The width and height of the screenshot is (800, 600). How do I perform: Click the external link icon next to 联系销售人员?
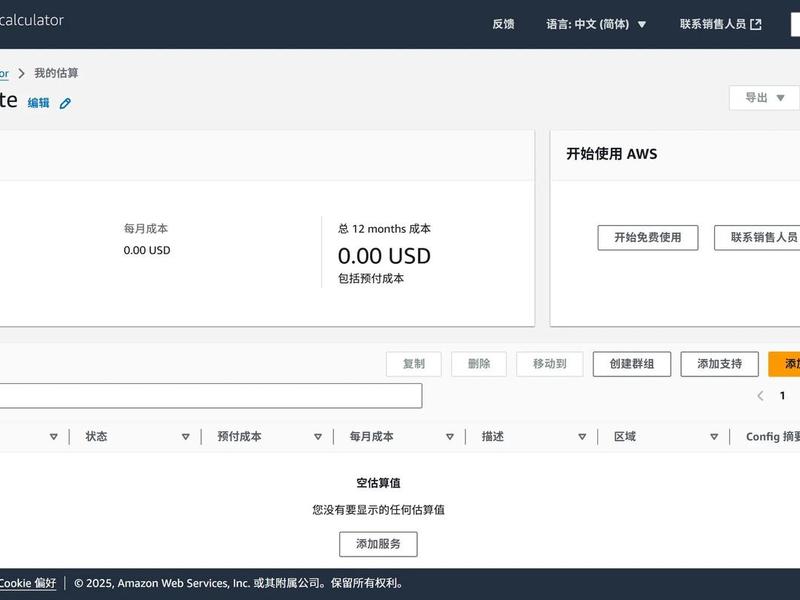pos(756,24)
